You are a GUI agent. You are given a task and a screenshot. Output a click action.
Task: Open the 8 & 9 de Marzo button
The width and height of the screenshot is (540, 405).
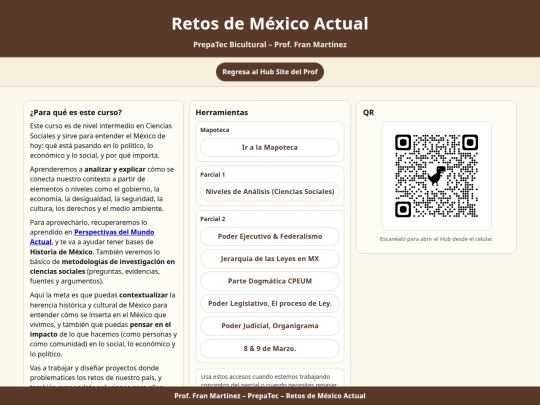click(270, 349)
